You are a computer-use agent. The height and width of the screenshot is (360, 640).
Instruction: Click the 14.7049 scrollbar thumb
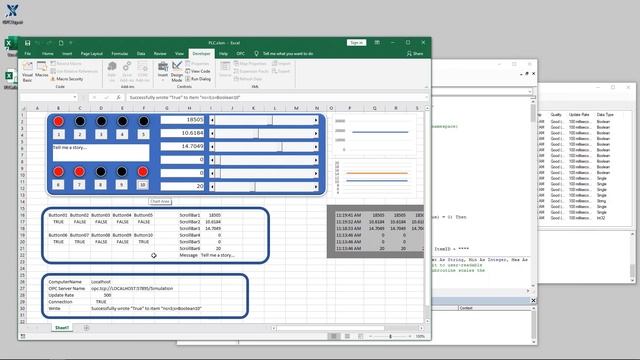pos(281,147)
